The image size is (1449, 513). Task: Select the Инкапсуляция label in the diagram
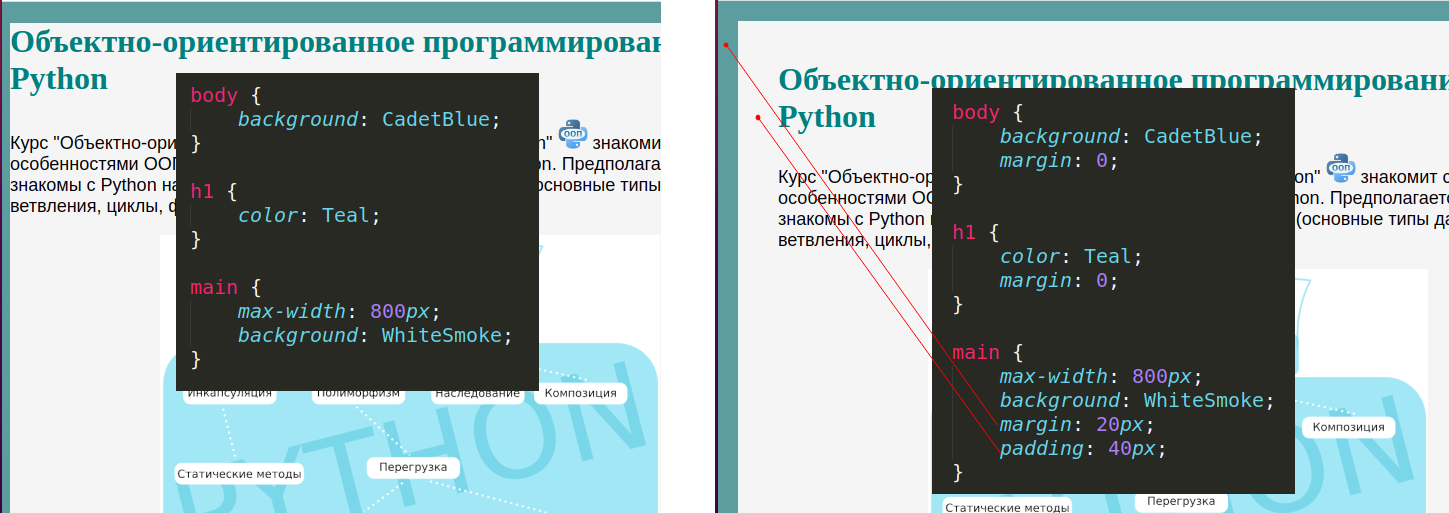tap(230, 394)
